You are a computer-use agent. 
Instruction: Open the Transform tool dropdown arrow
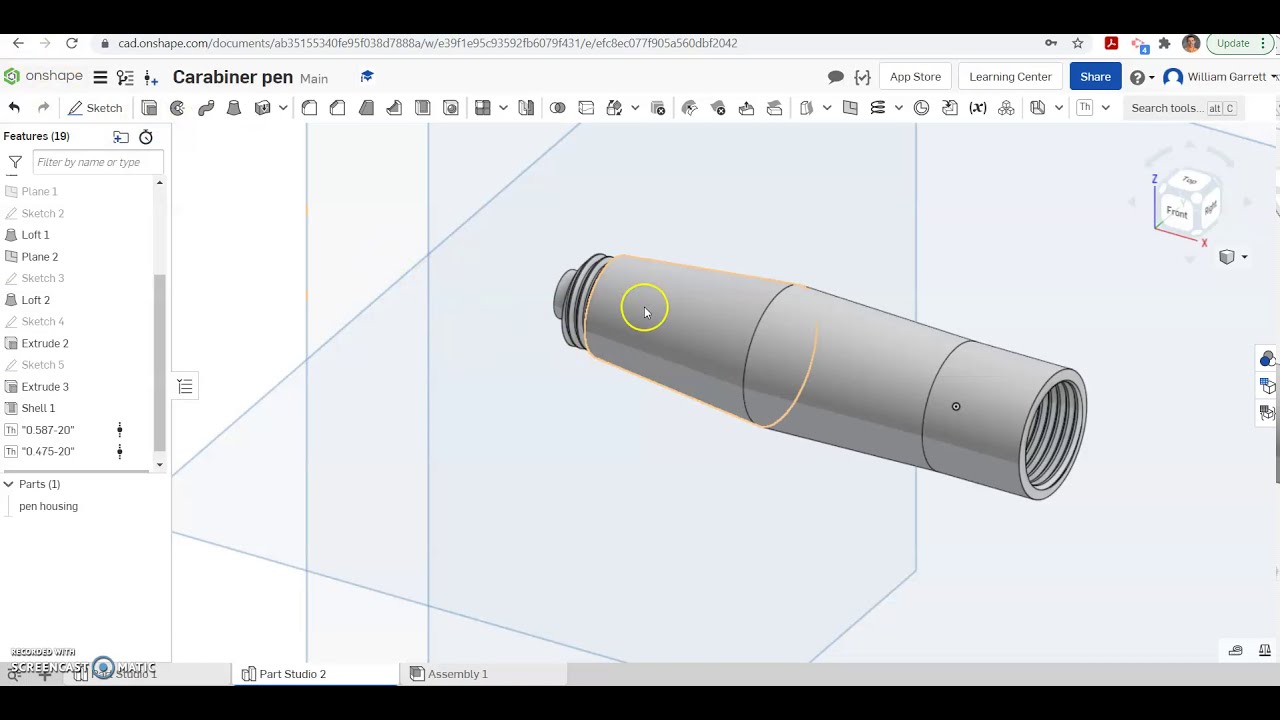(635, 108)
